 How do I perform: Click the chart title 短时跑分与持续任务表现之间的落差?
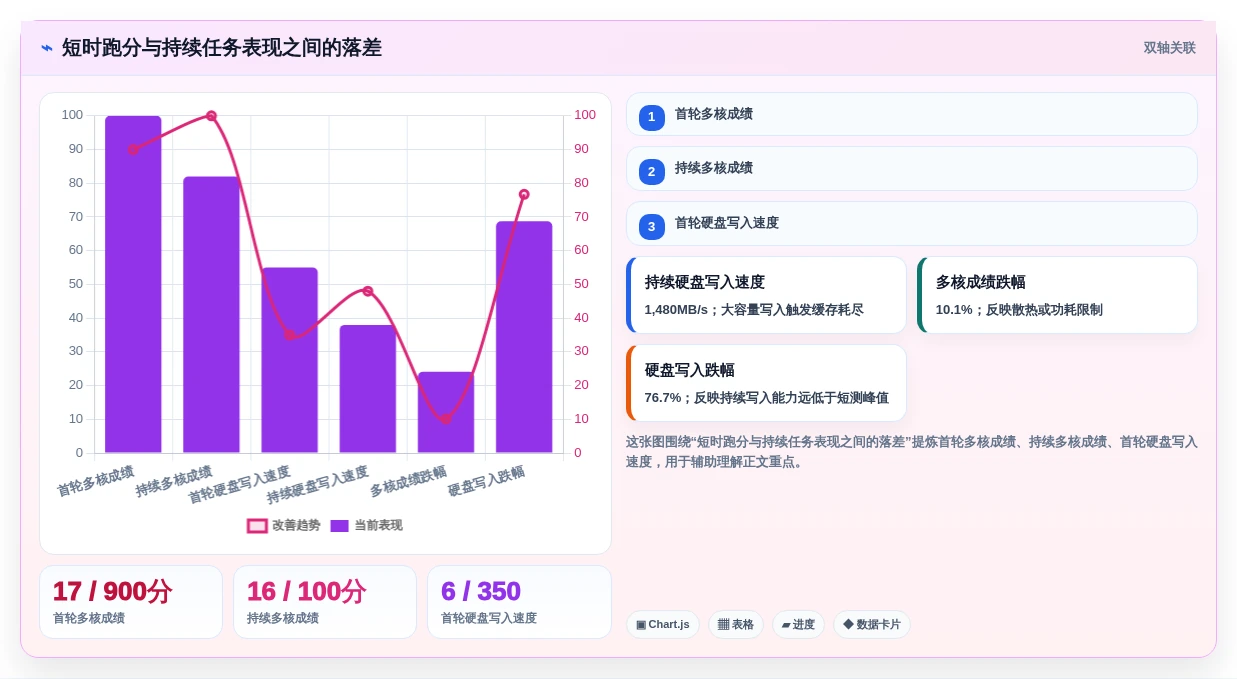[221, 48]
